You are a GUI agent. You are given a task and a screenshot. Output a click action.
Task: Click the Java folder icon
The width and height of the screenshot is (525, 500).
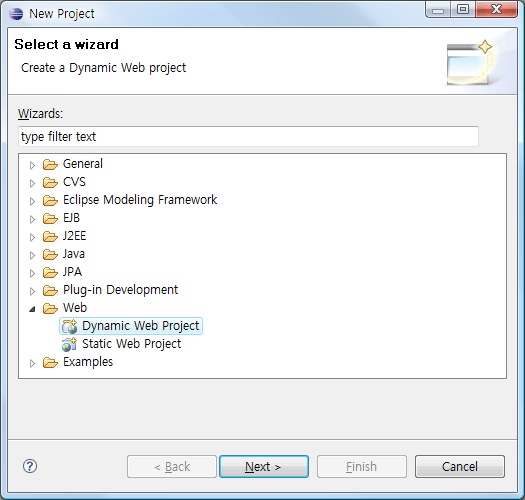[x=50, y=255]
